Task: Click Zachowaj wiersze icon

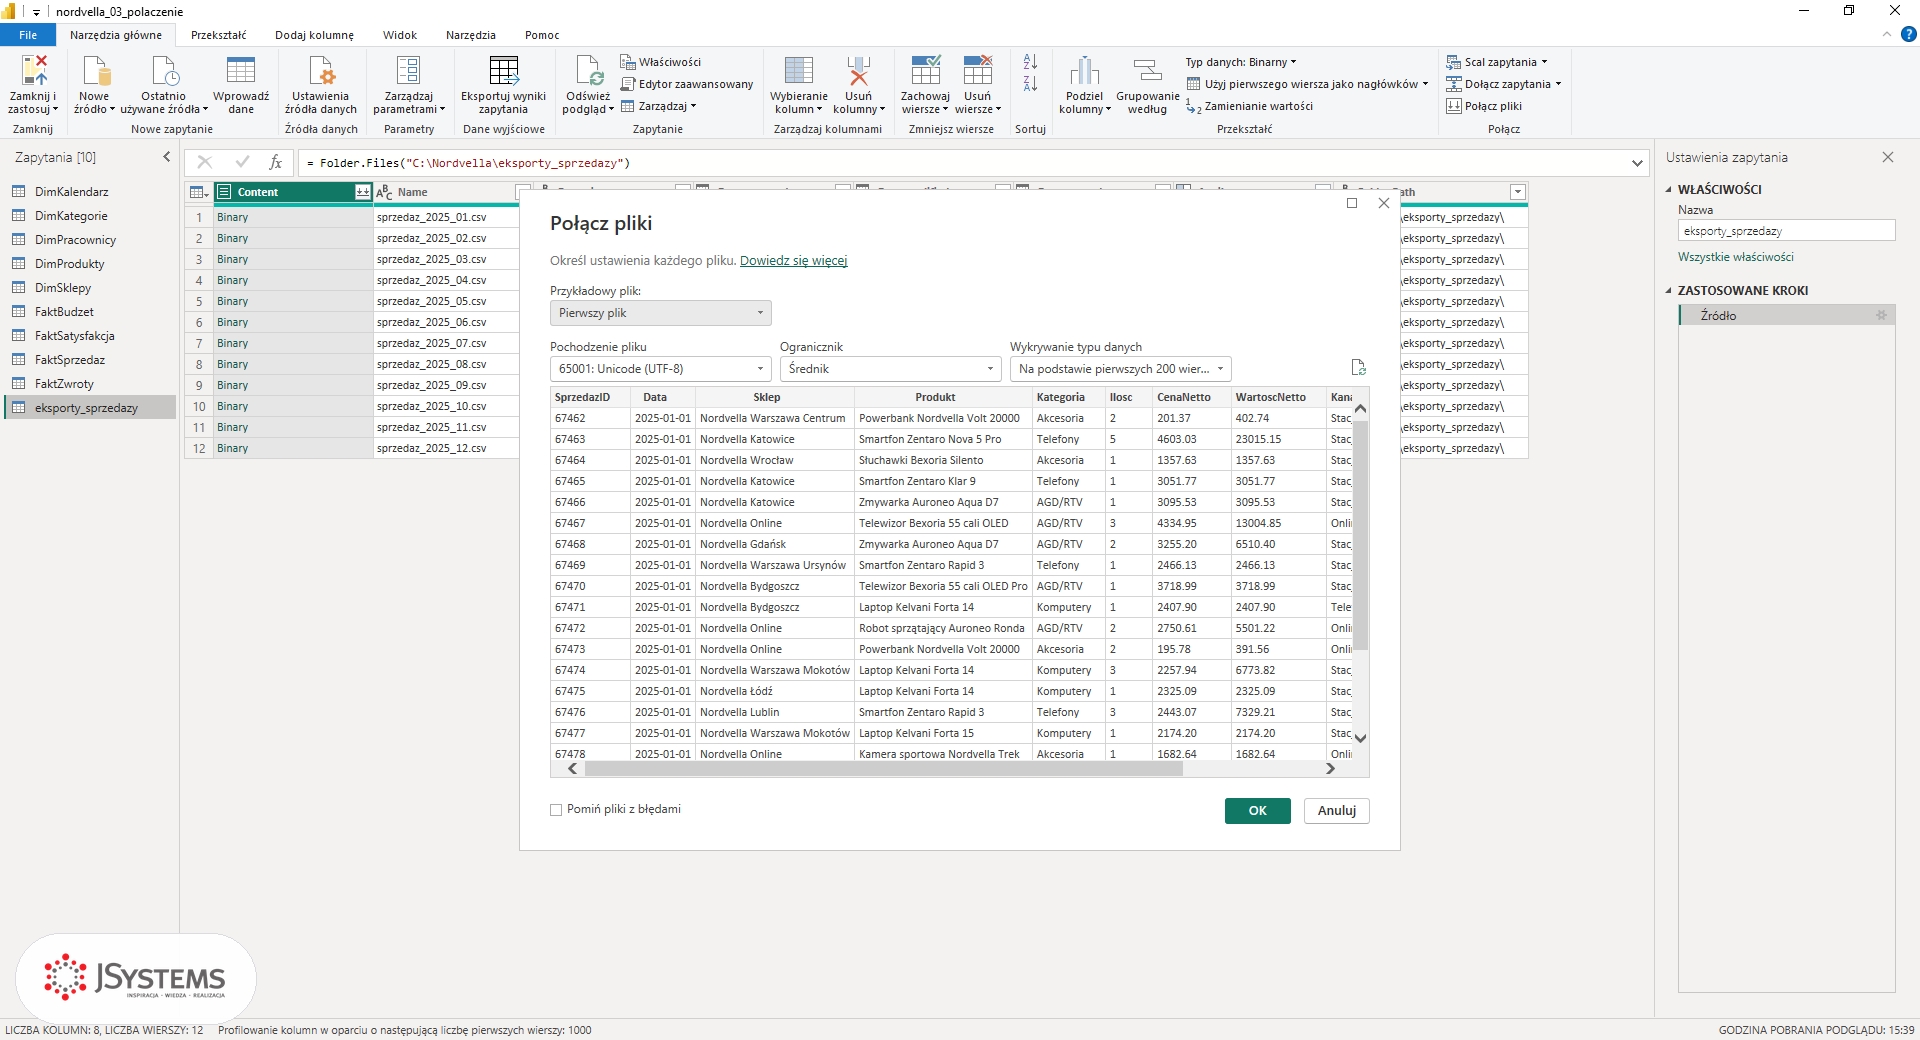Action: click(x=925, y=70)
